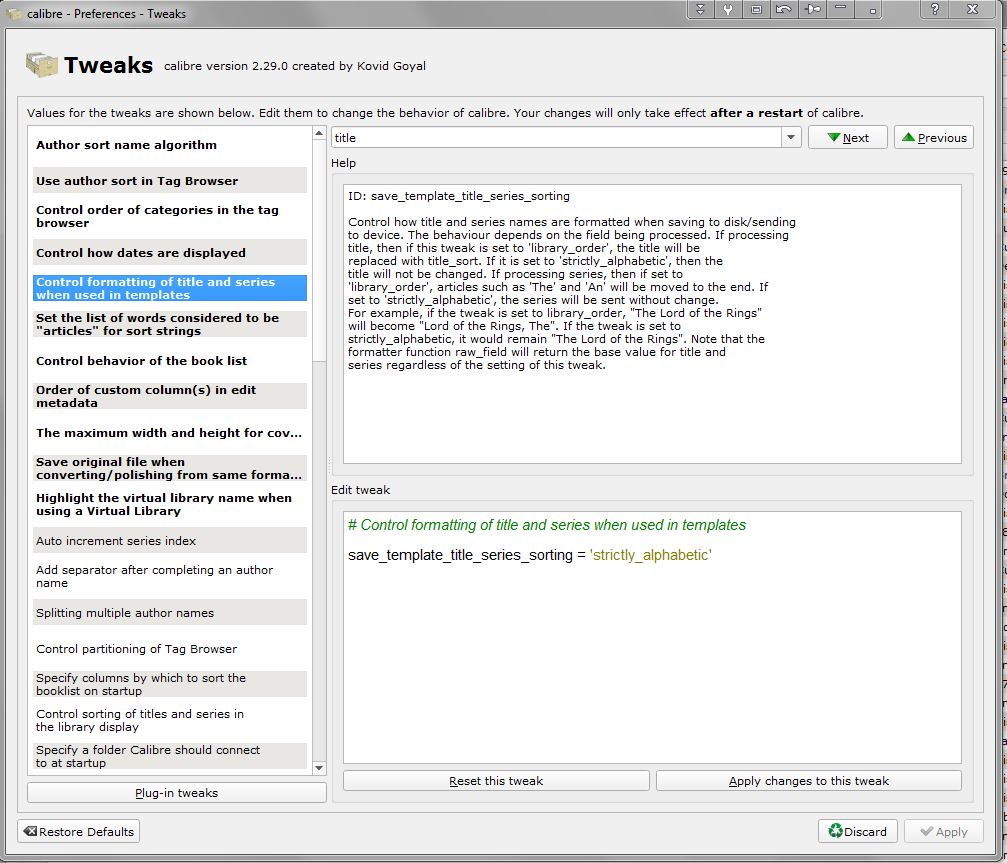The width and height of the screenshot is (1007, 863).
Task: Click Reset this tweak button
Action: pos(496,781)
